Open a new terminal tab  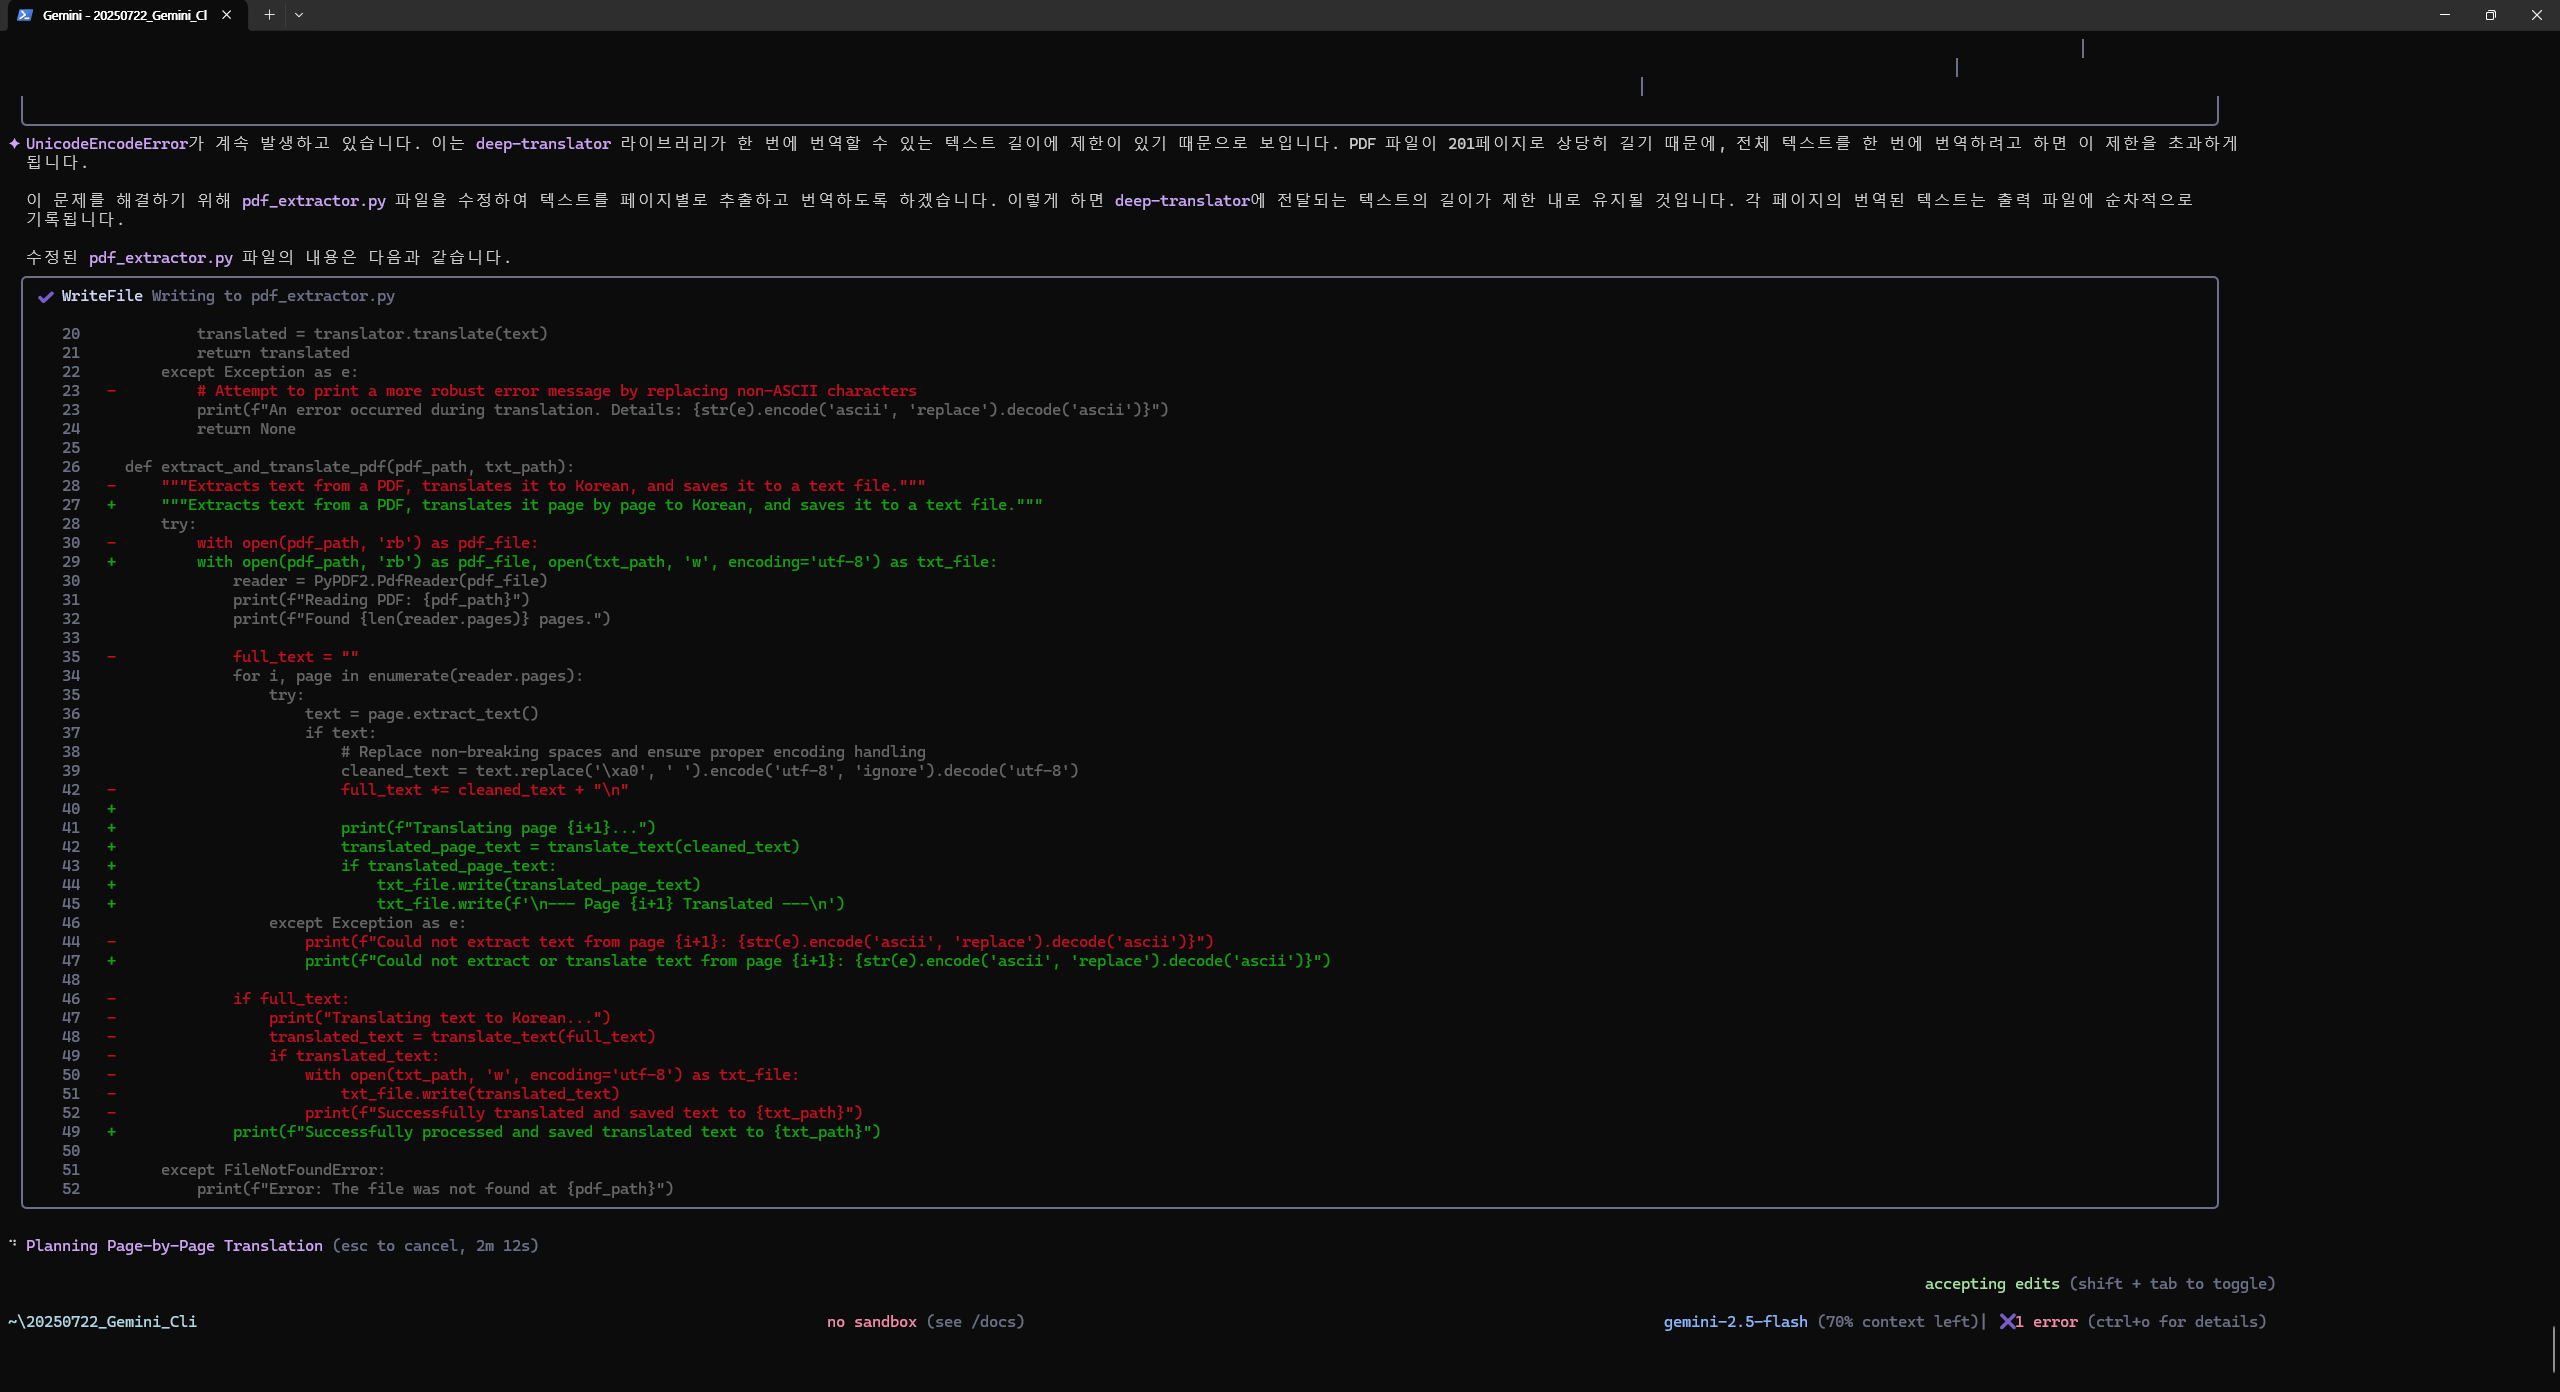click(x=269, y=15)
